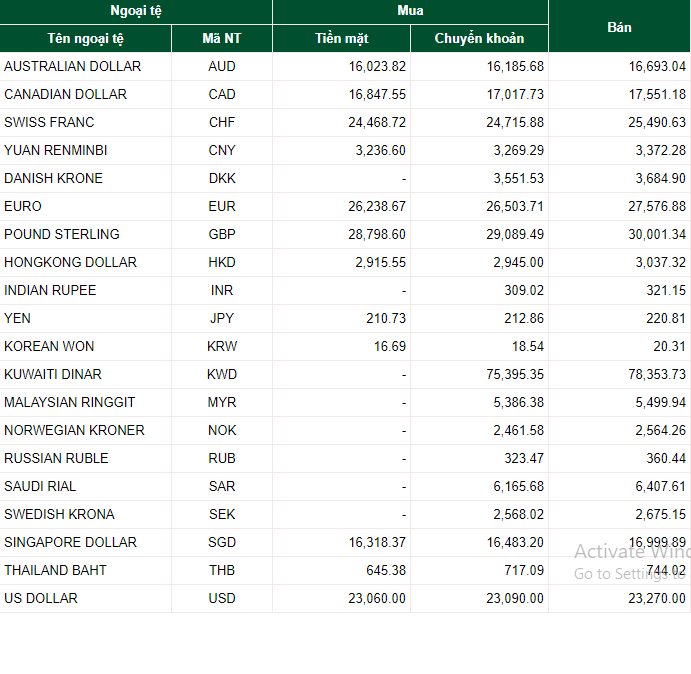The height and width of the screenshot is (674, 691).
Task: Select the CNY currency code cell
Action: (222, 150)
